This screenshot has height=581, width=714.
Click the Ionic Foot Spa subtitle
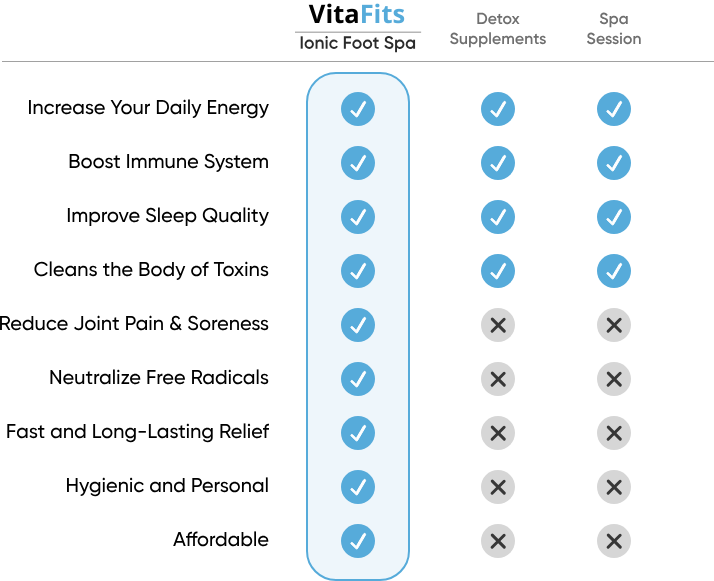[357, 44]
